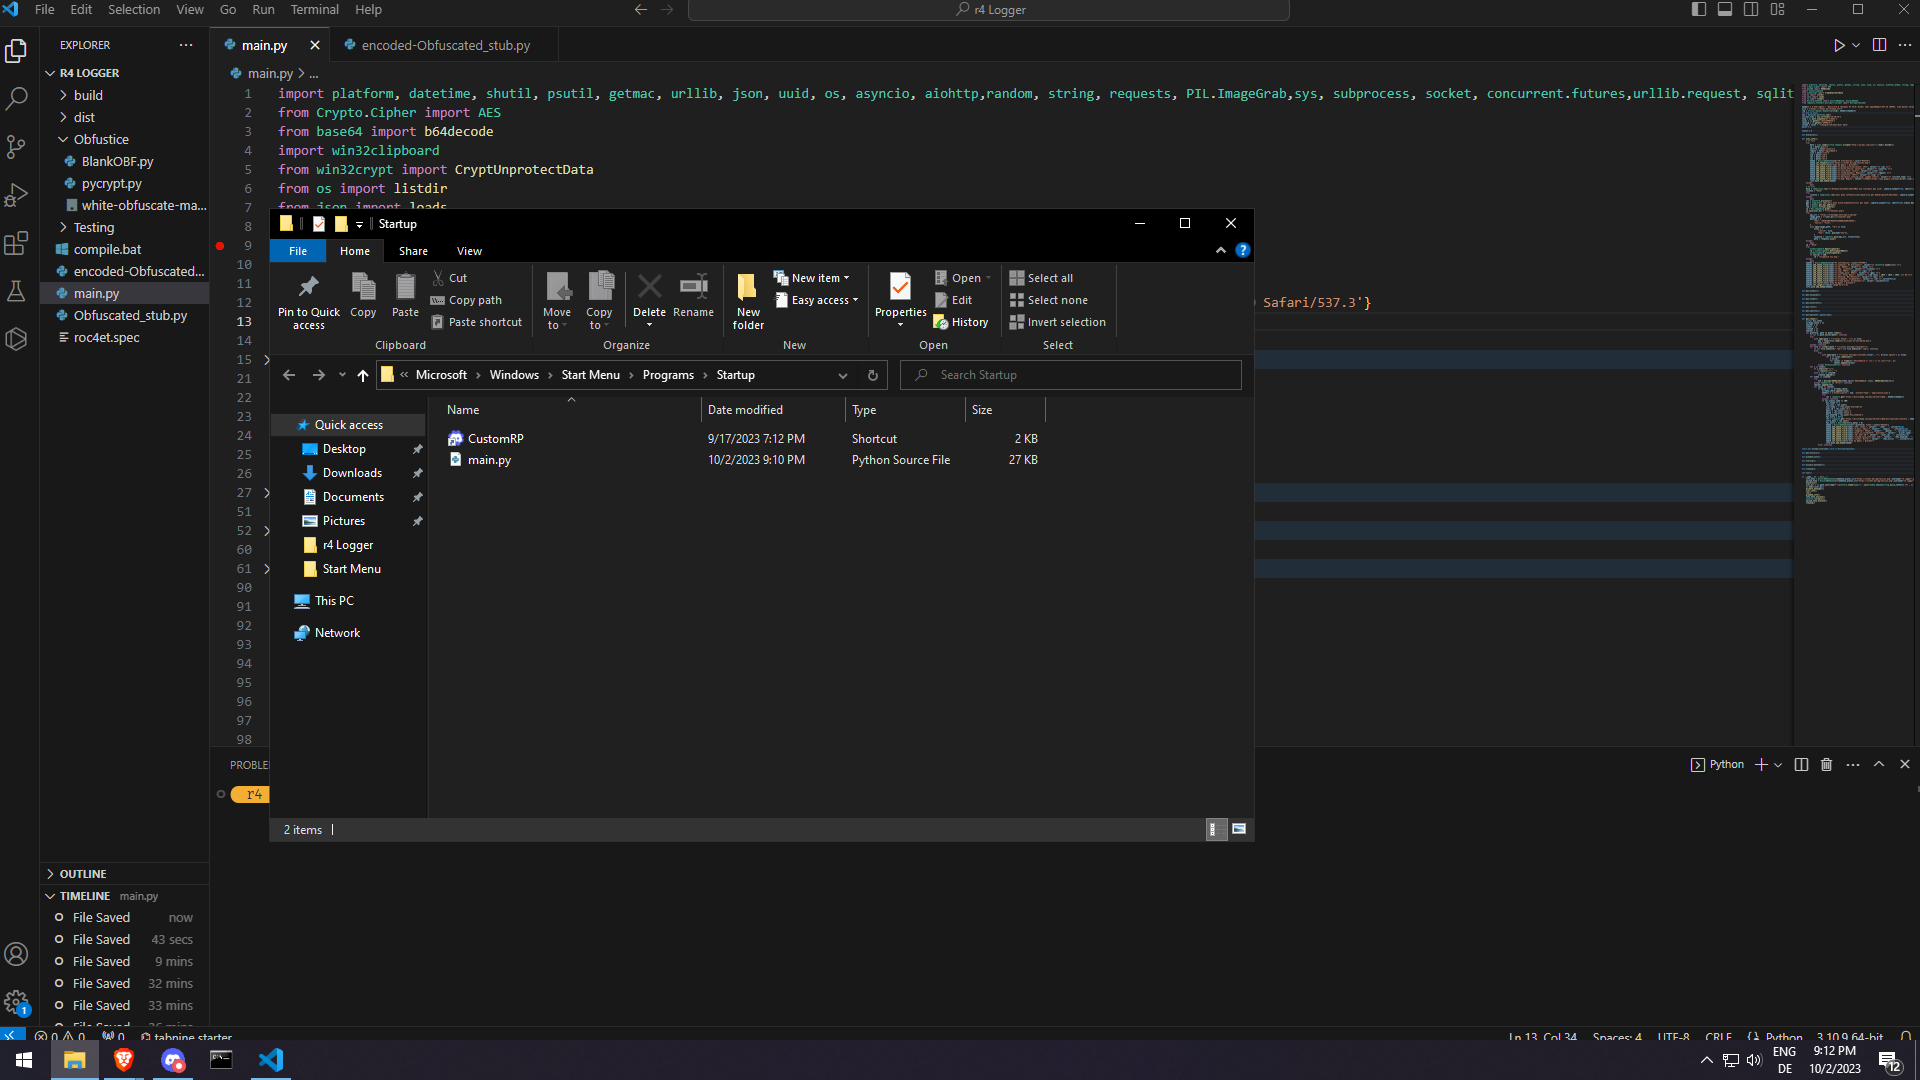Pin the Startup folder to Quick access
This screenshot has width=1920, height=1080.
point(309,301)
